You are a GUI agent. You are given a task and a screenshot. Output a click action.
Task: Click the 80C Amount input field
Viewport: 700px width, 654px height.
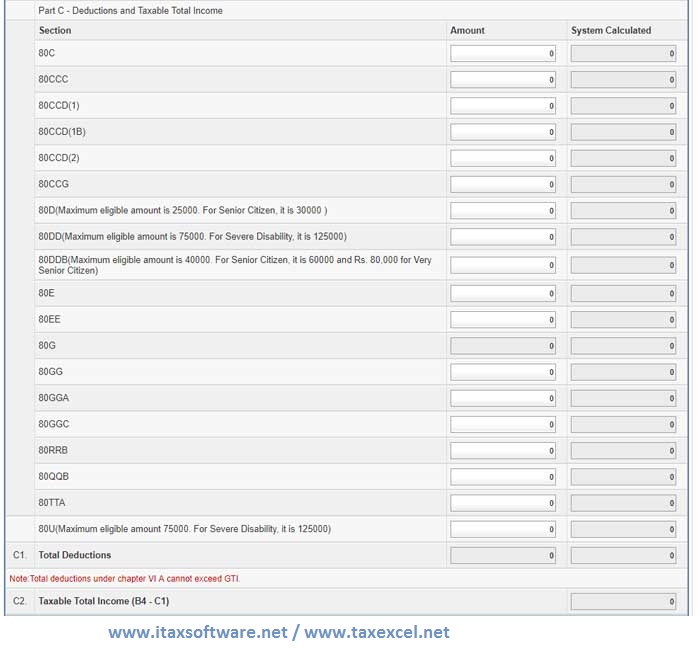[x=503, y=53]
